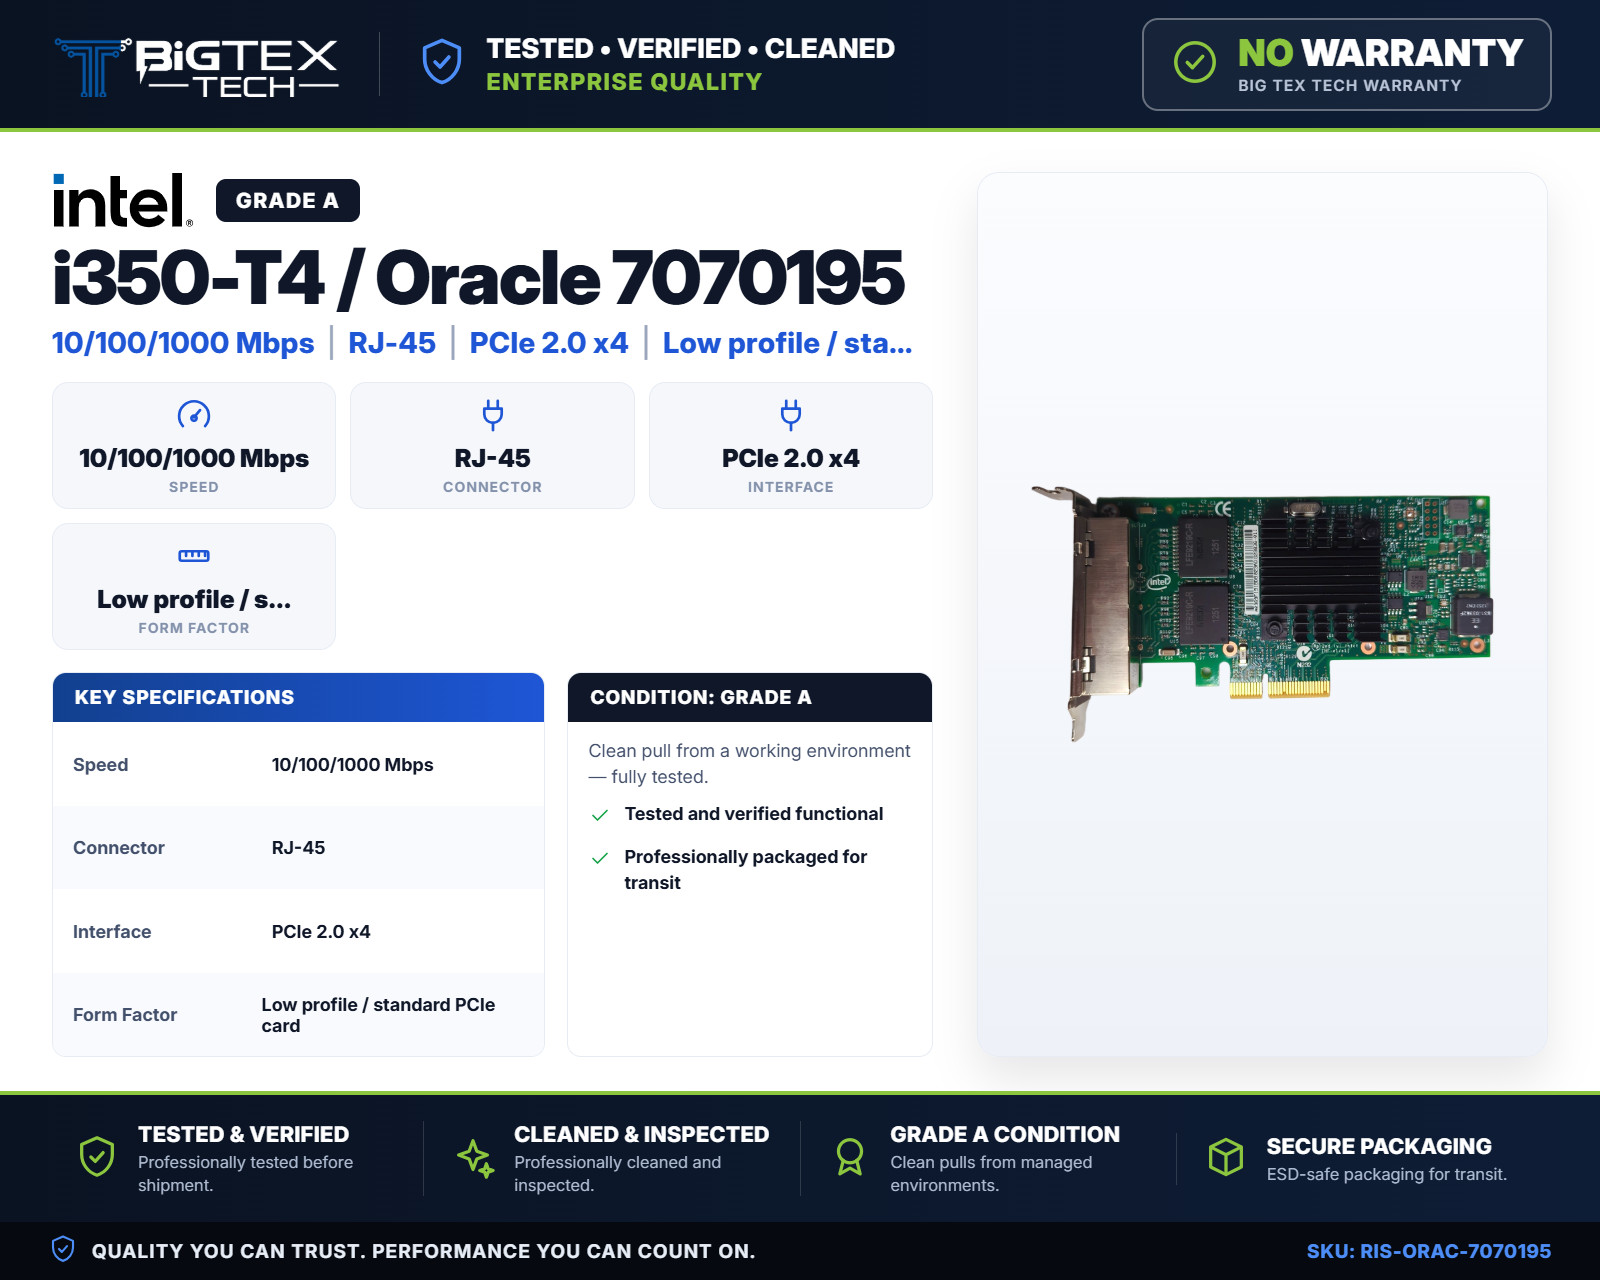The height and width of the screenshot is (1280, 1600).
Task: Click the plug icon above PCIe 2.0 x4
Action: pyautogui.click(x=791, y=414)
